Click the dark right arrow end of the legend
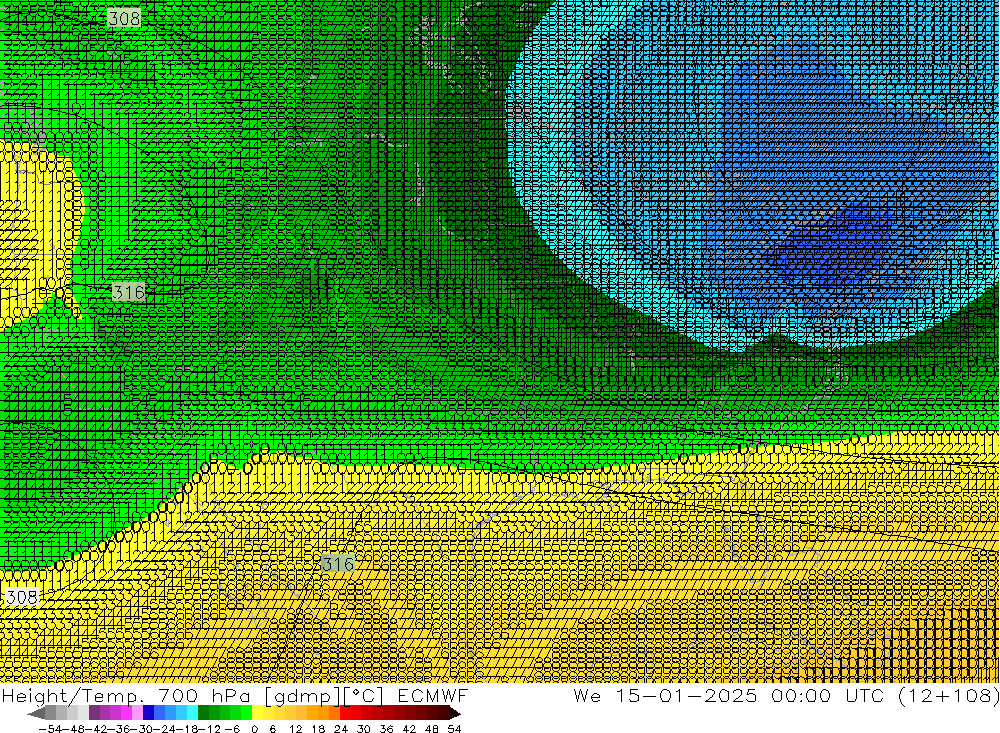 (455, 713)
